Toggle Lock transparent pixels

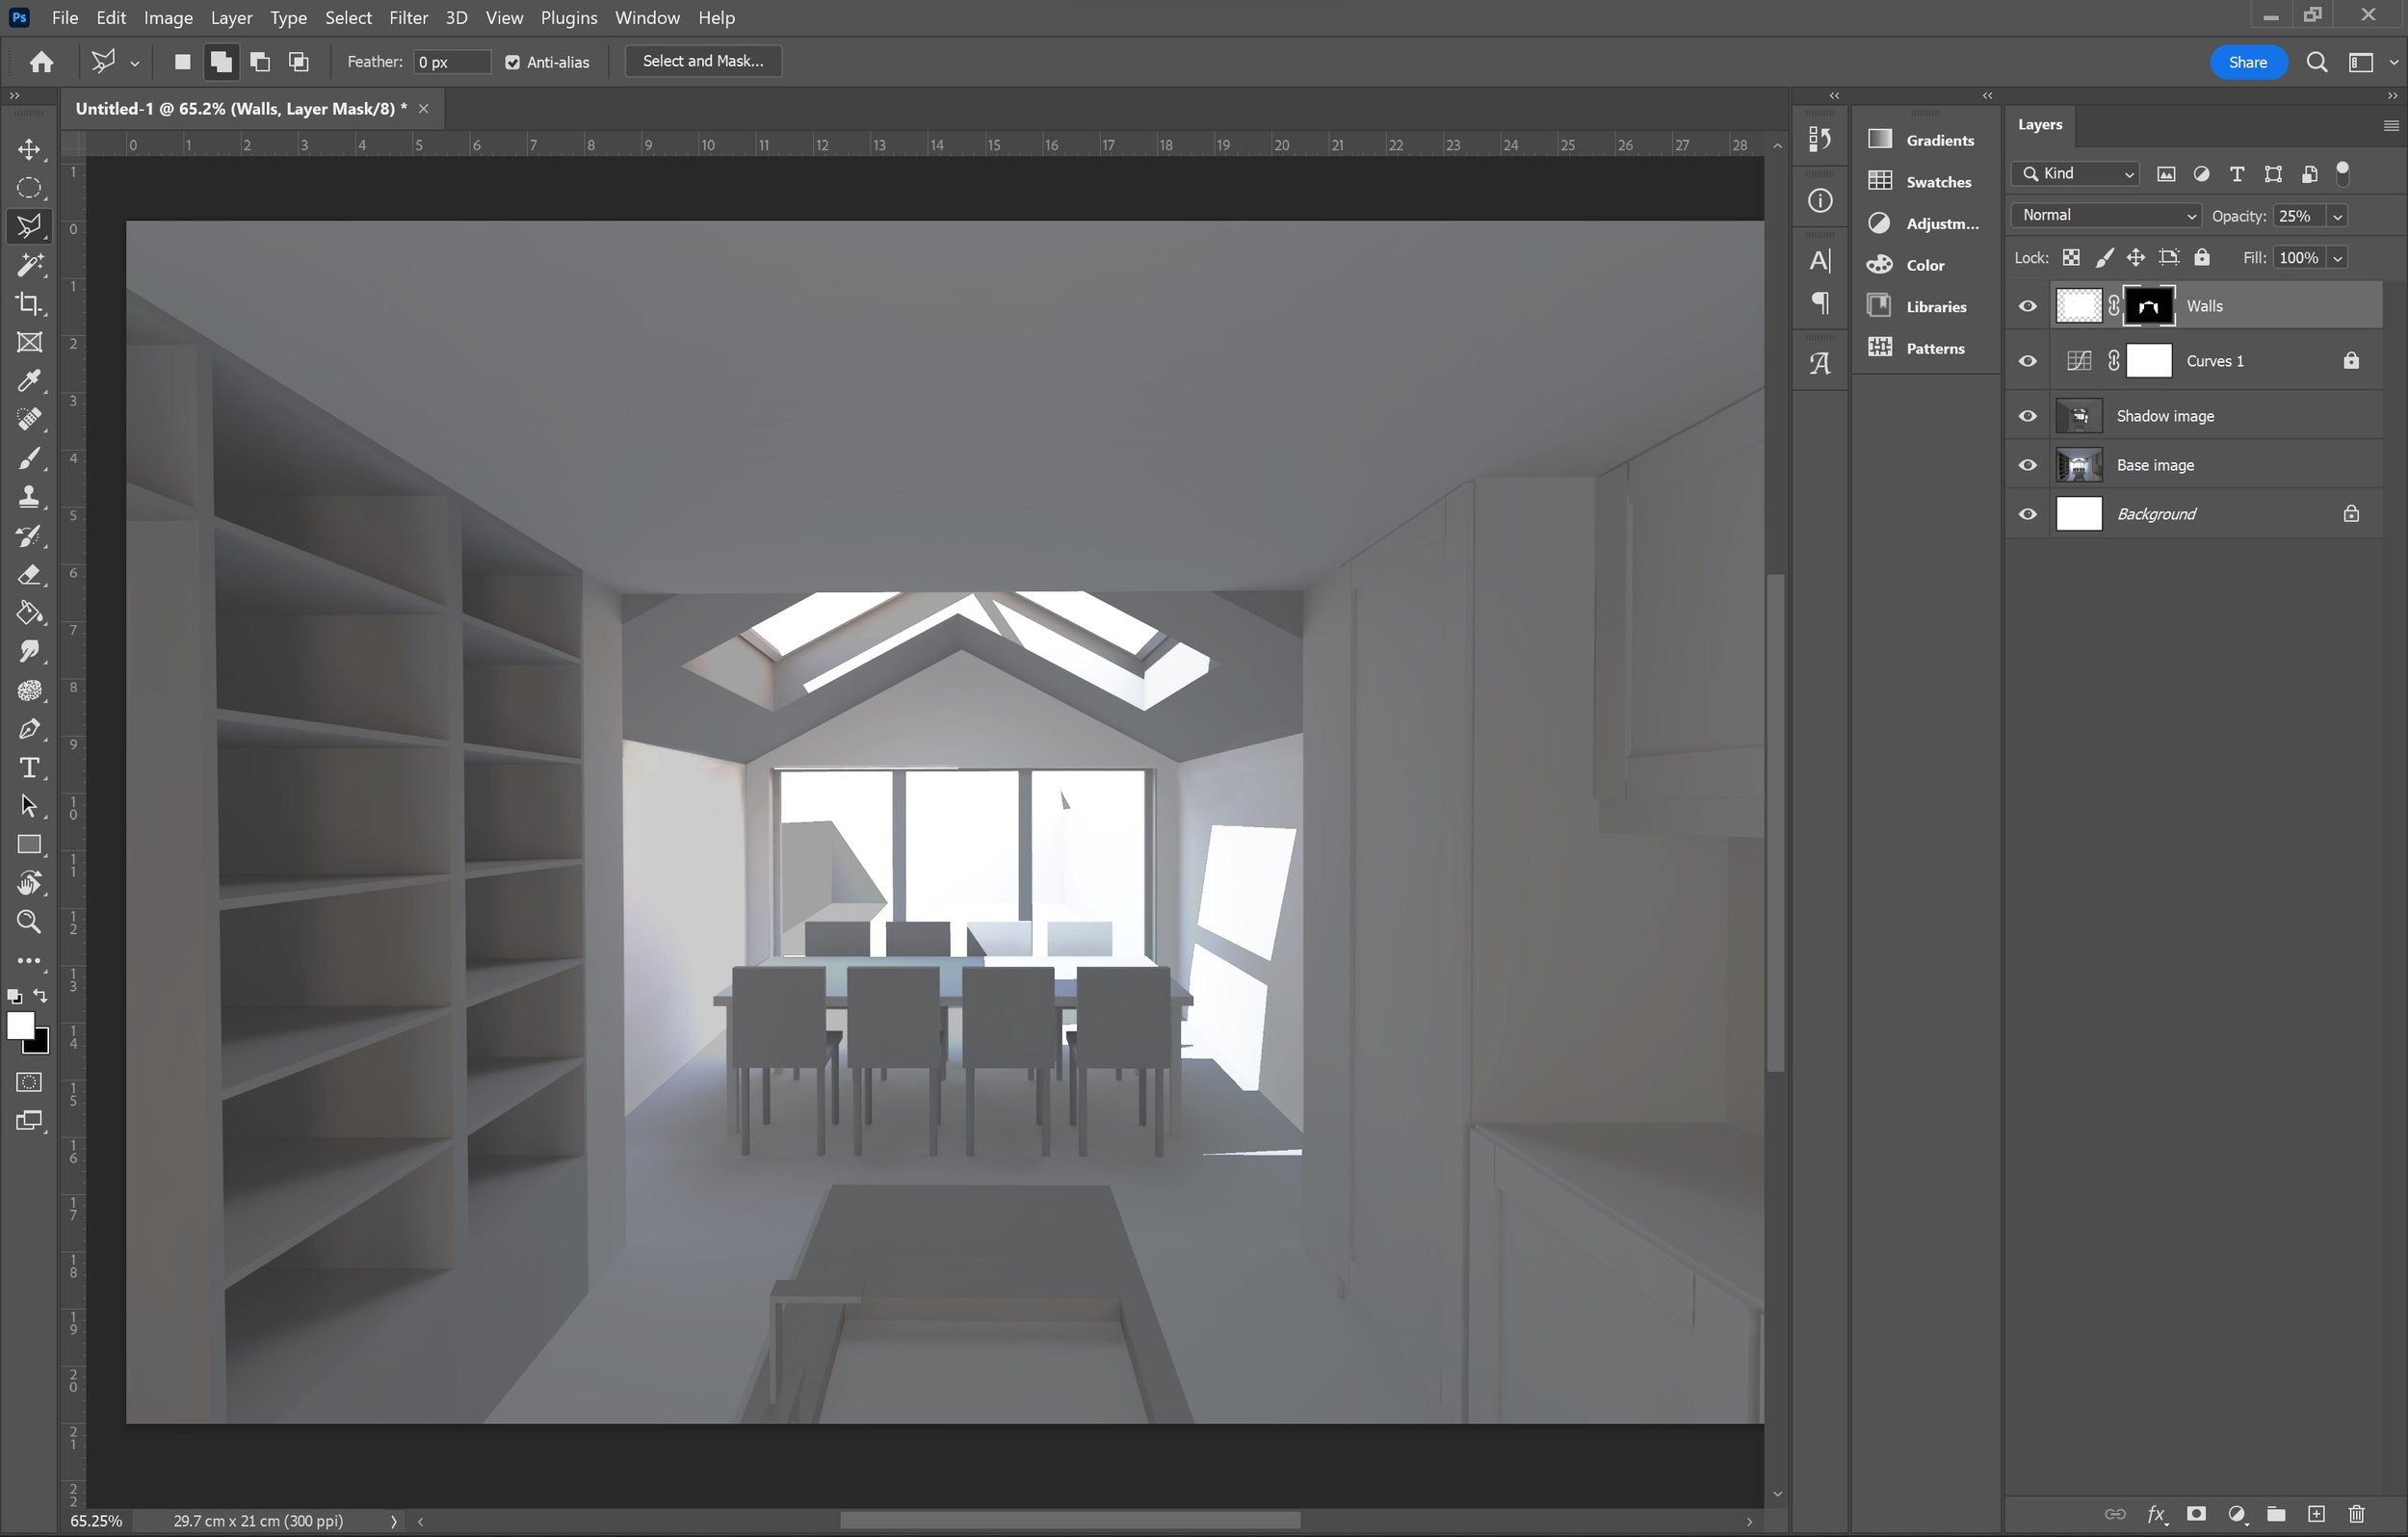(x=2071, y=257)
